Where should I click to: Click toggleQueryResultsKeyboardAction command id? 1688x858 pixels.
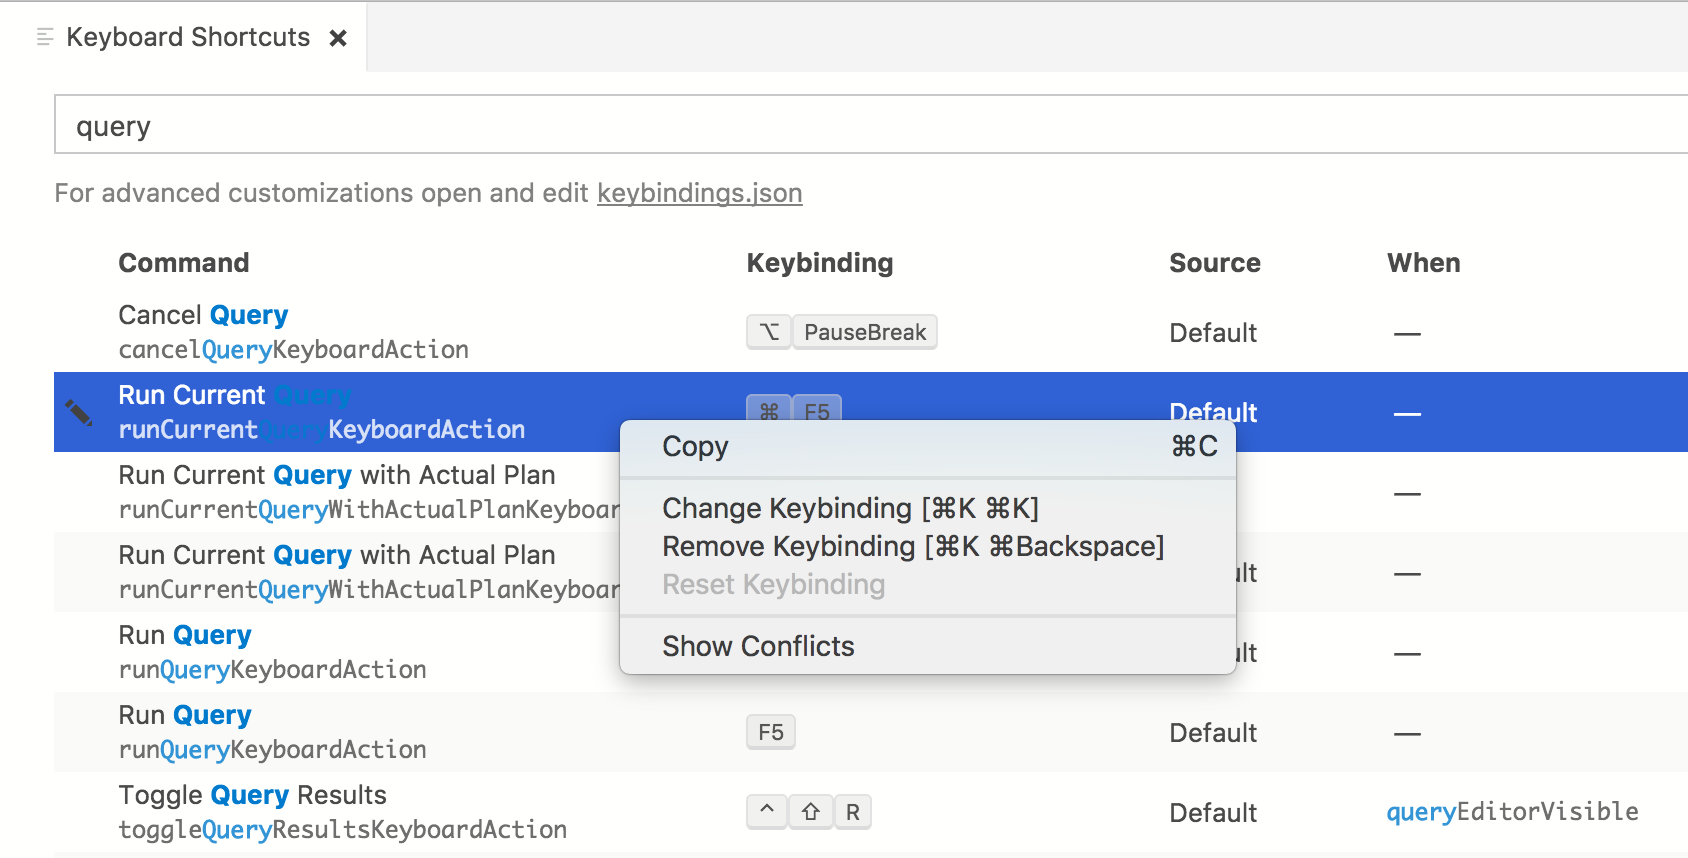click(x=342, y=830)
